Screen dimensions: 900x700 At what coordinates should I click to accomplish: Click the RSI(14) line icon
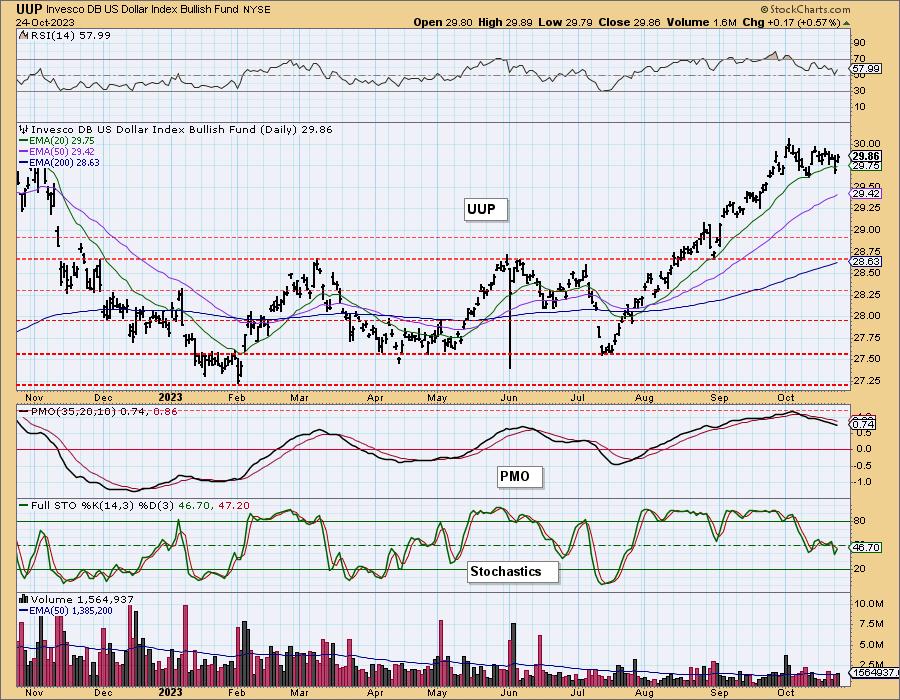pyautogui.click(x=24, y=35)
